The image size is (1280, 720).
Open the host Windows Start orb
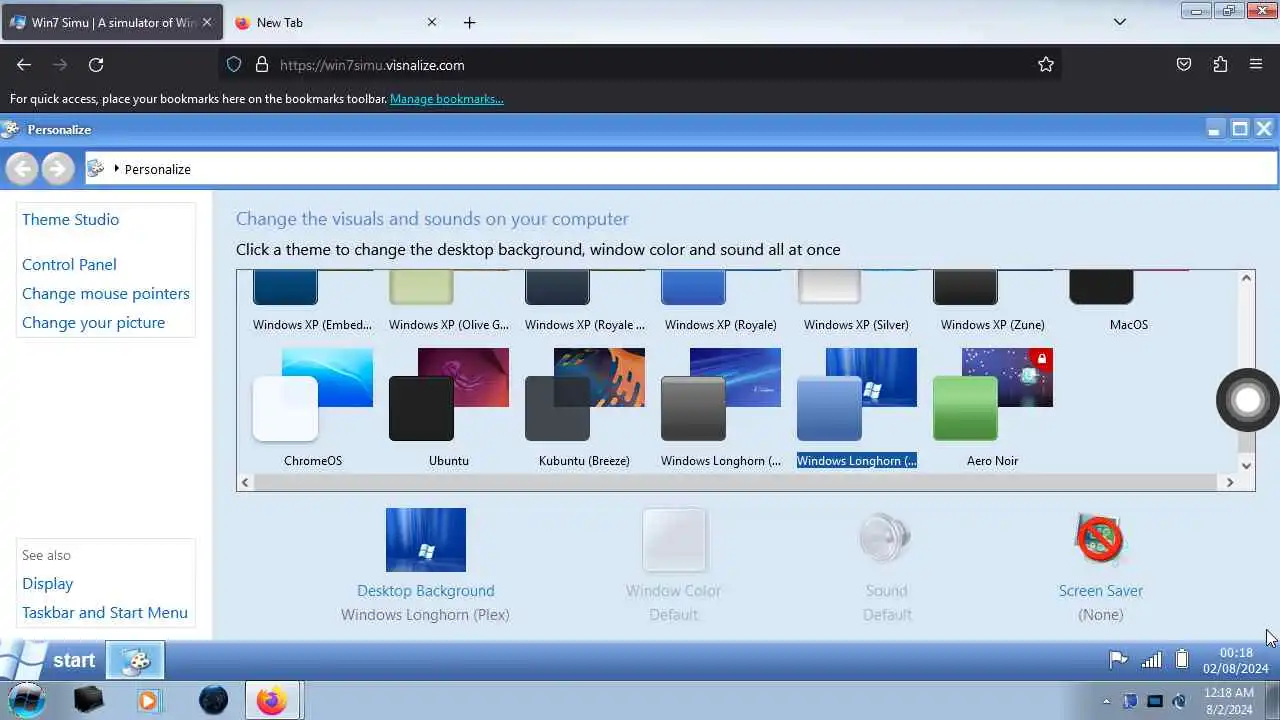27,700
